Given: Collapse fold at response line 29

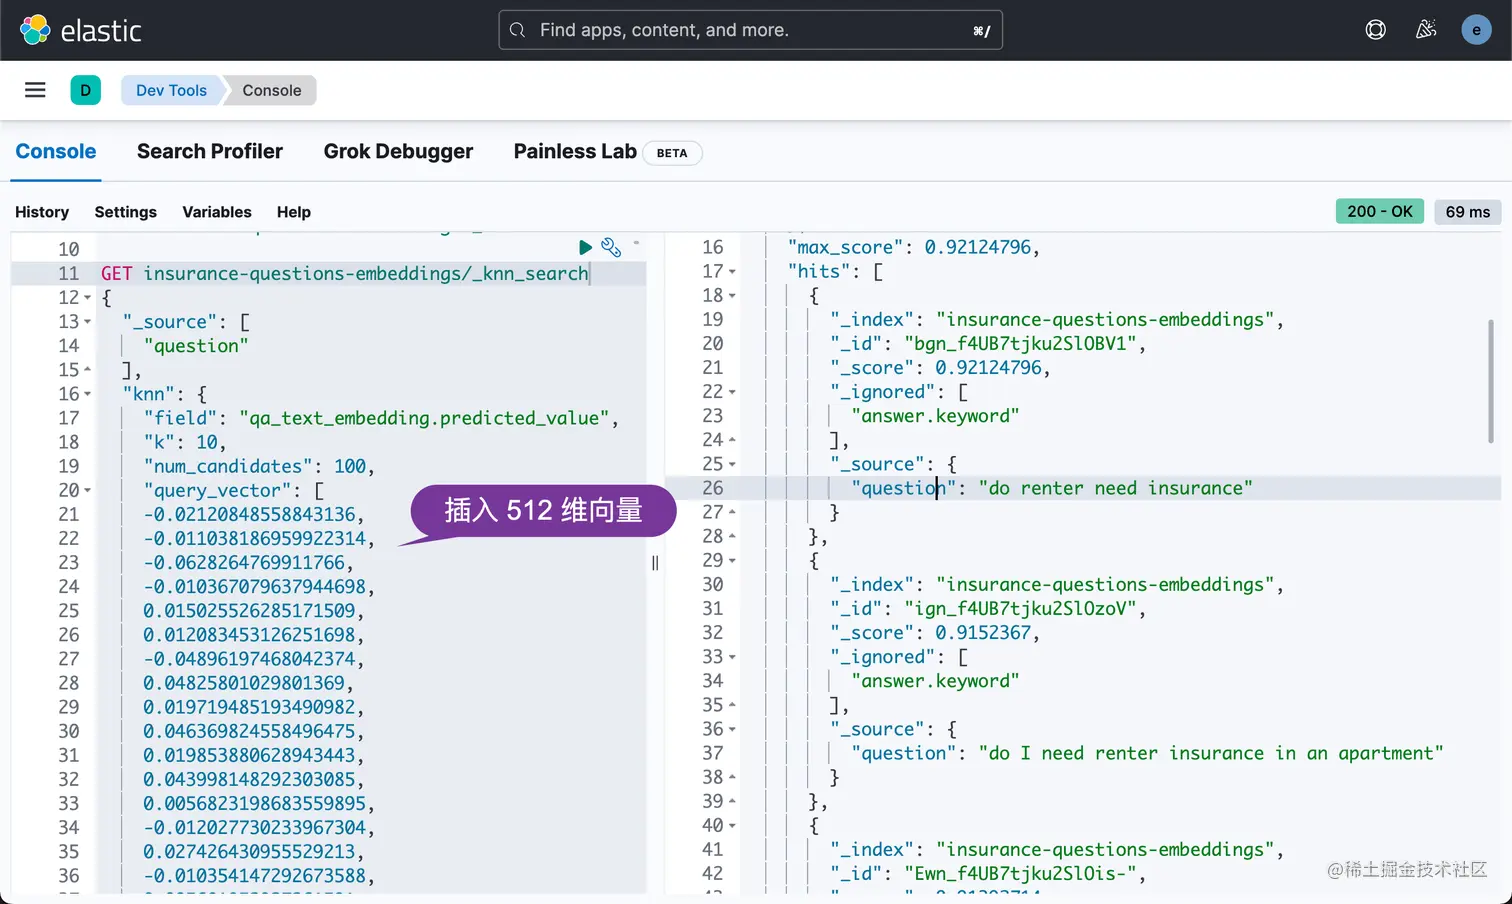Looking at the screenshot, I should point(732,561).
